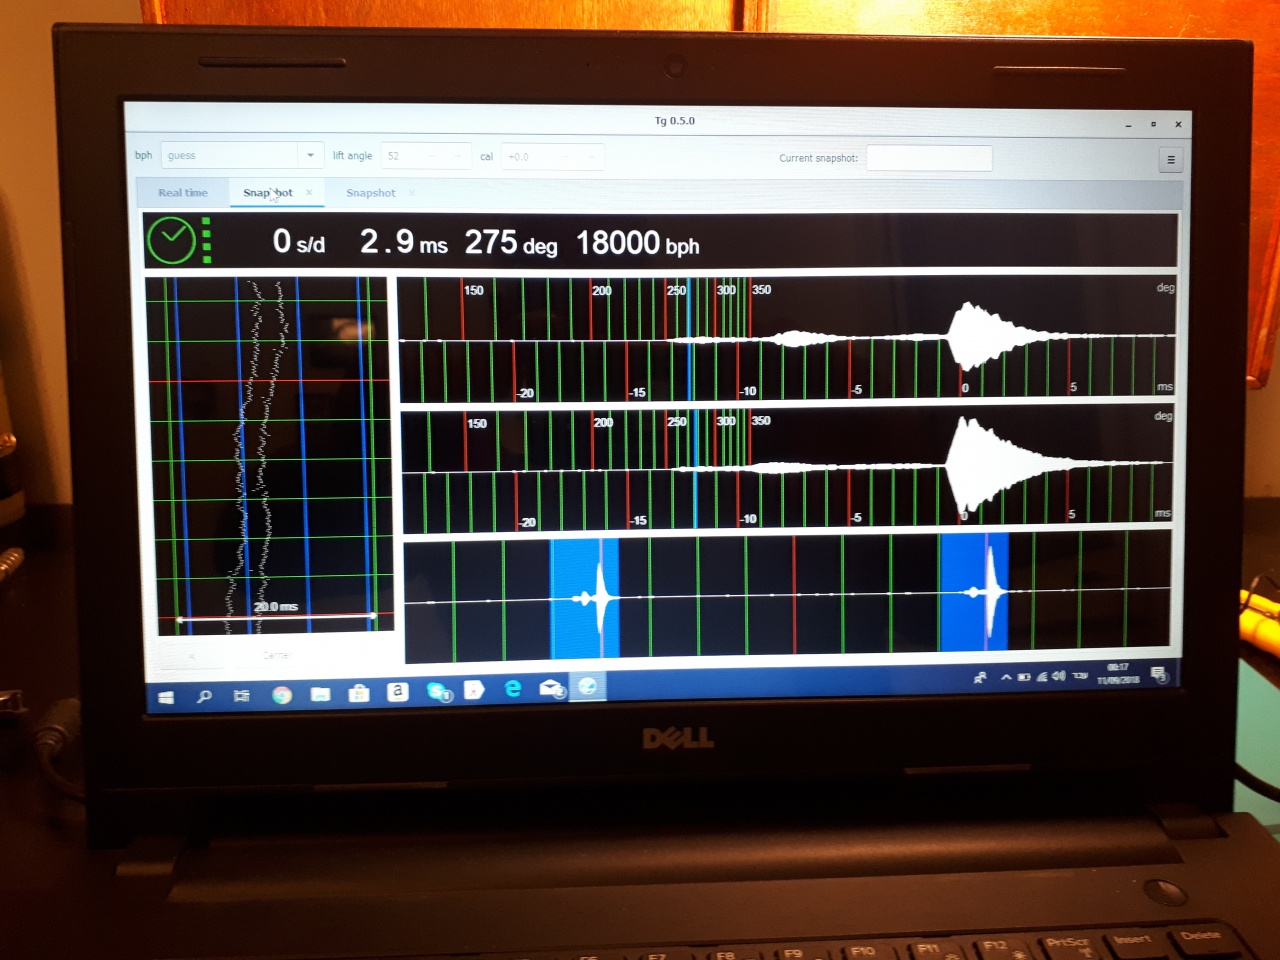Image resolution: width=1280 pixels, height=960 pixels.
Task: Open File Explorer from the taskbar
Action: click(x=320, y=694)
